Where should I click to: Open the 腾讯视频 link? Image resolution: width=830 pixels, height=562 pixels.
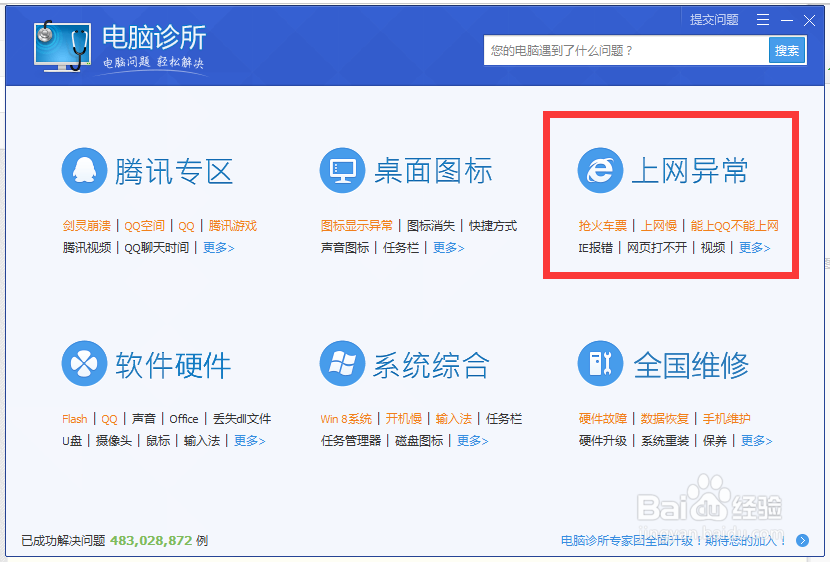pyautogui.click(x=87, y=248)
